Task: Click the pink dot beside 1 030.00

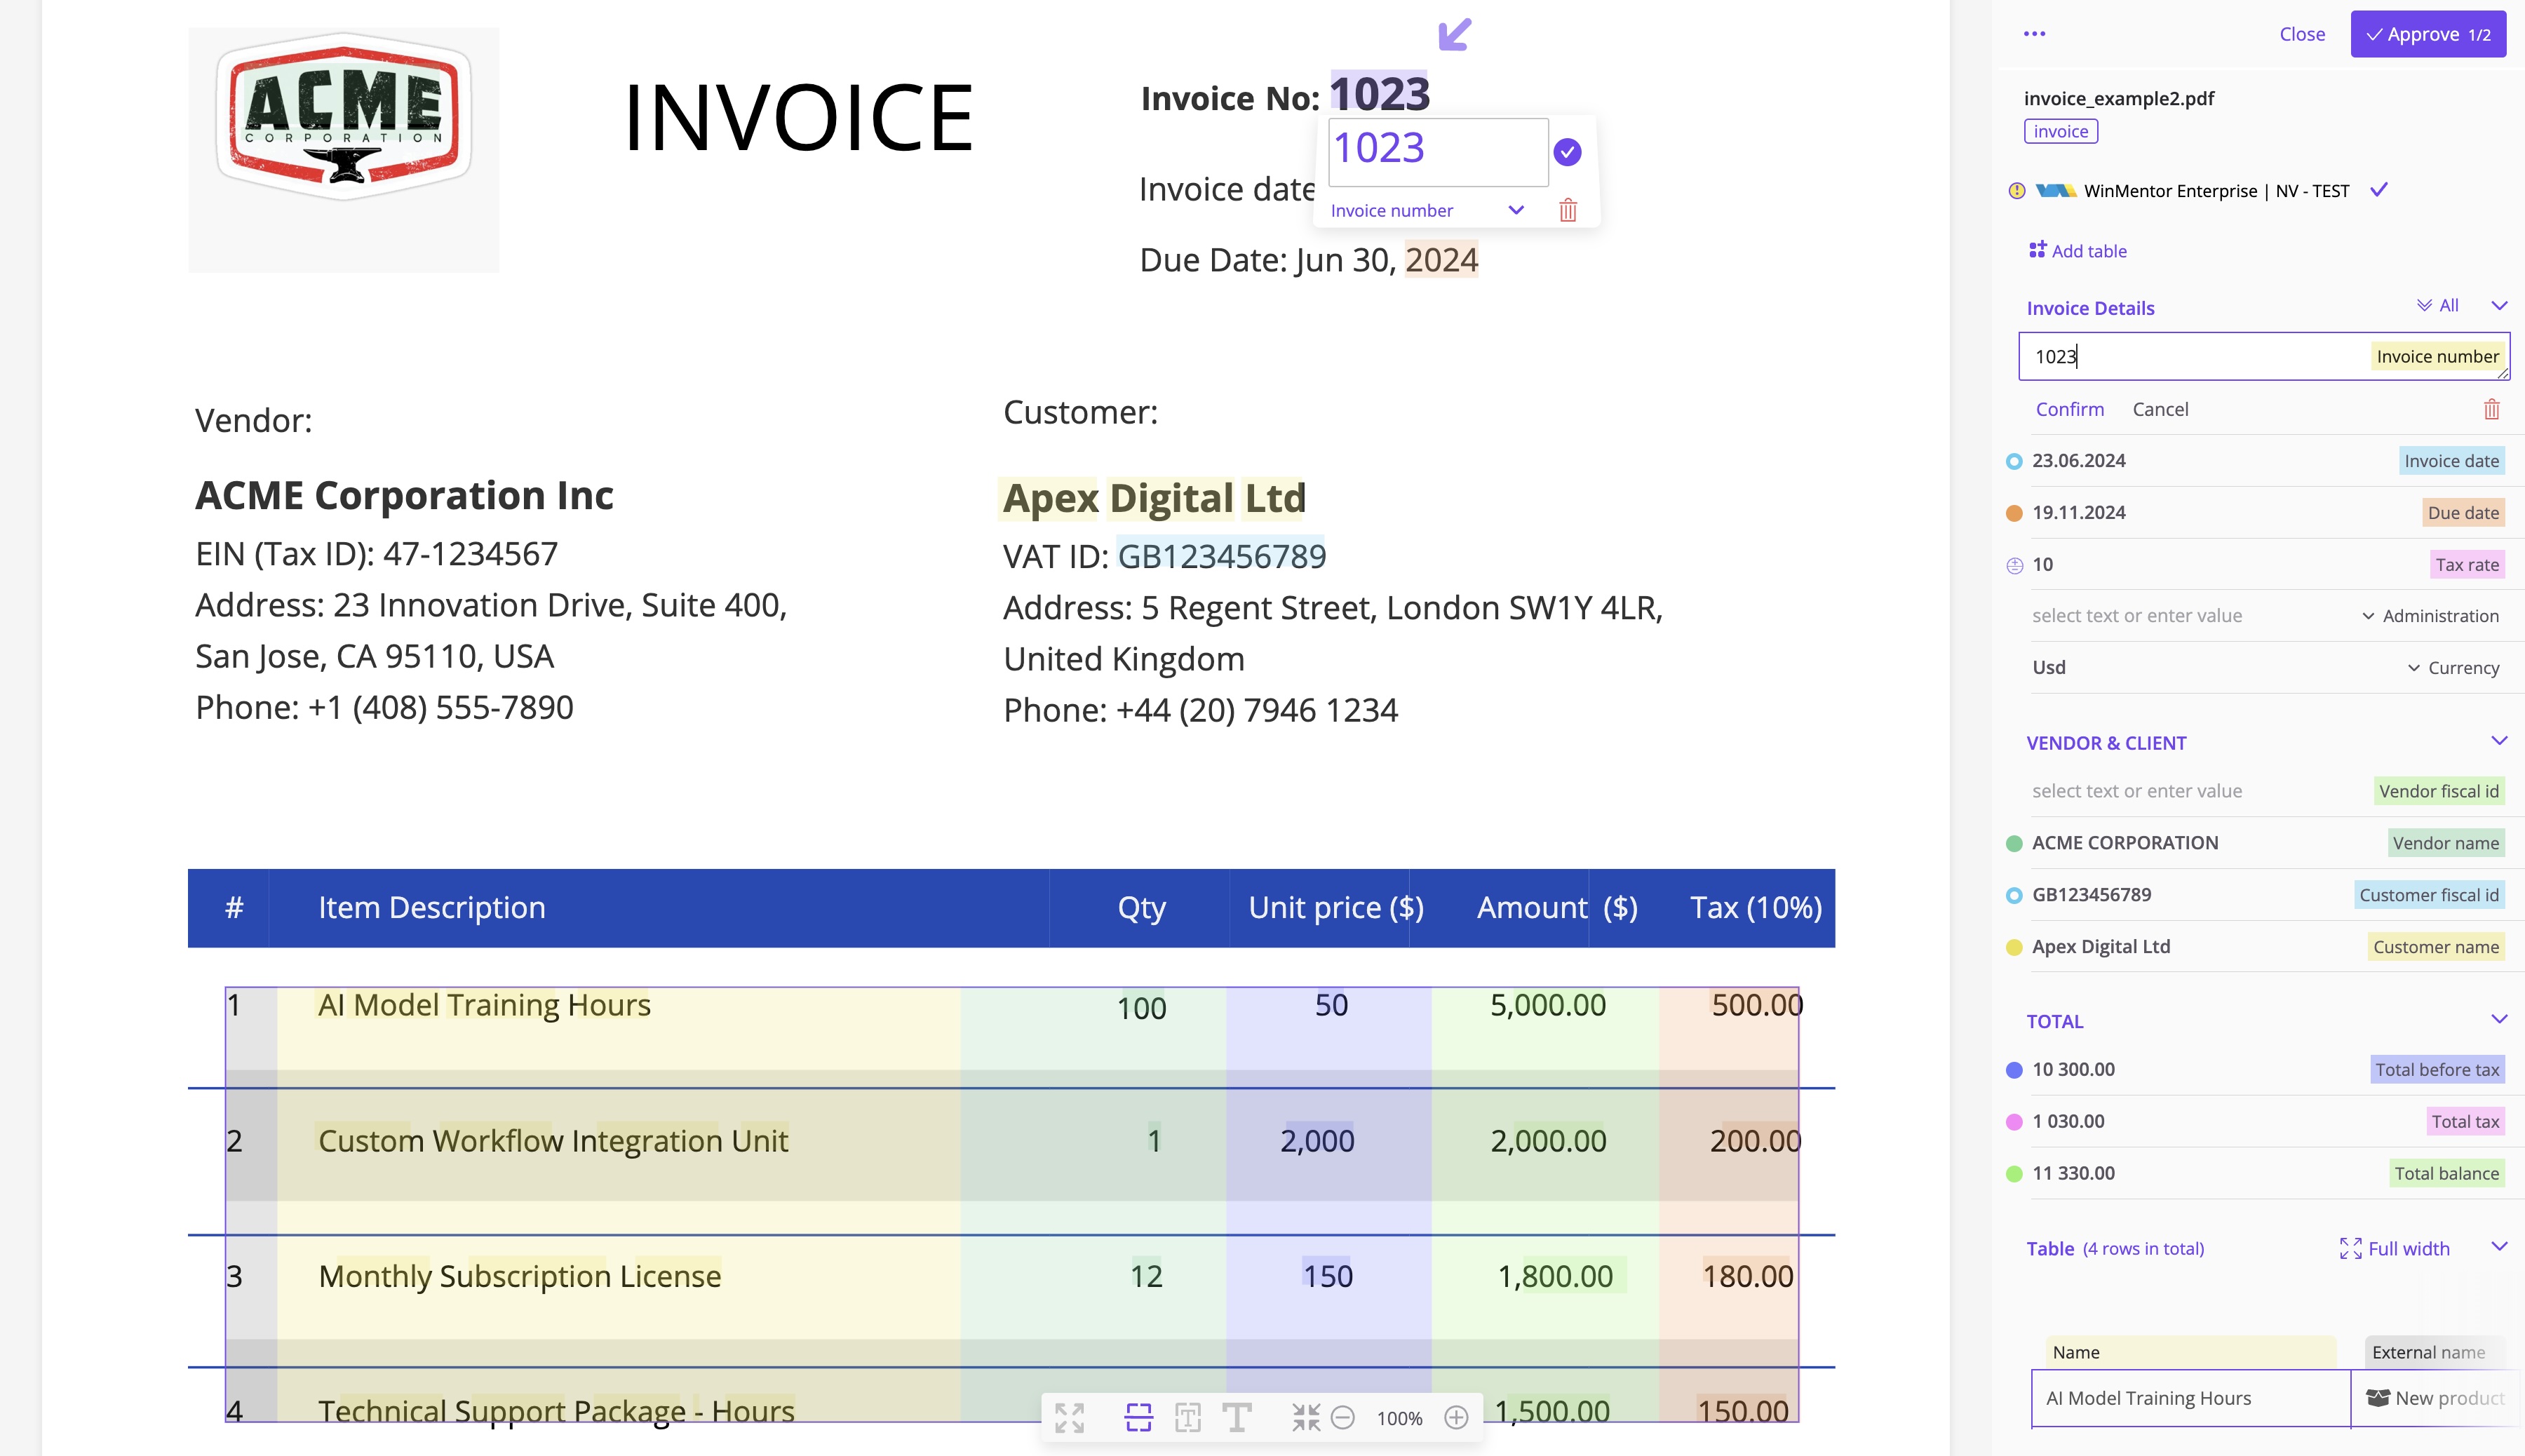Action: click(x=2014, y=1122)
